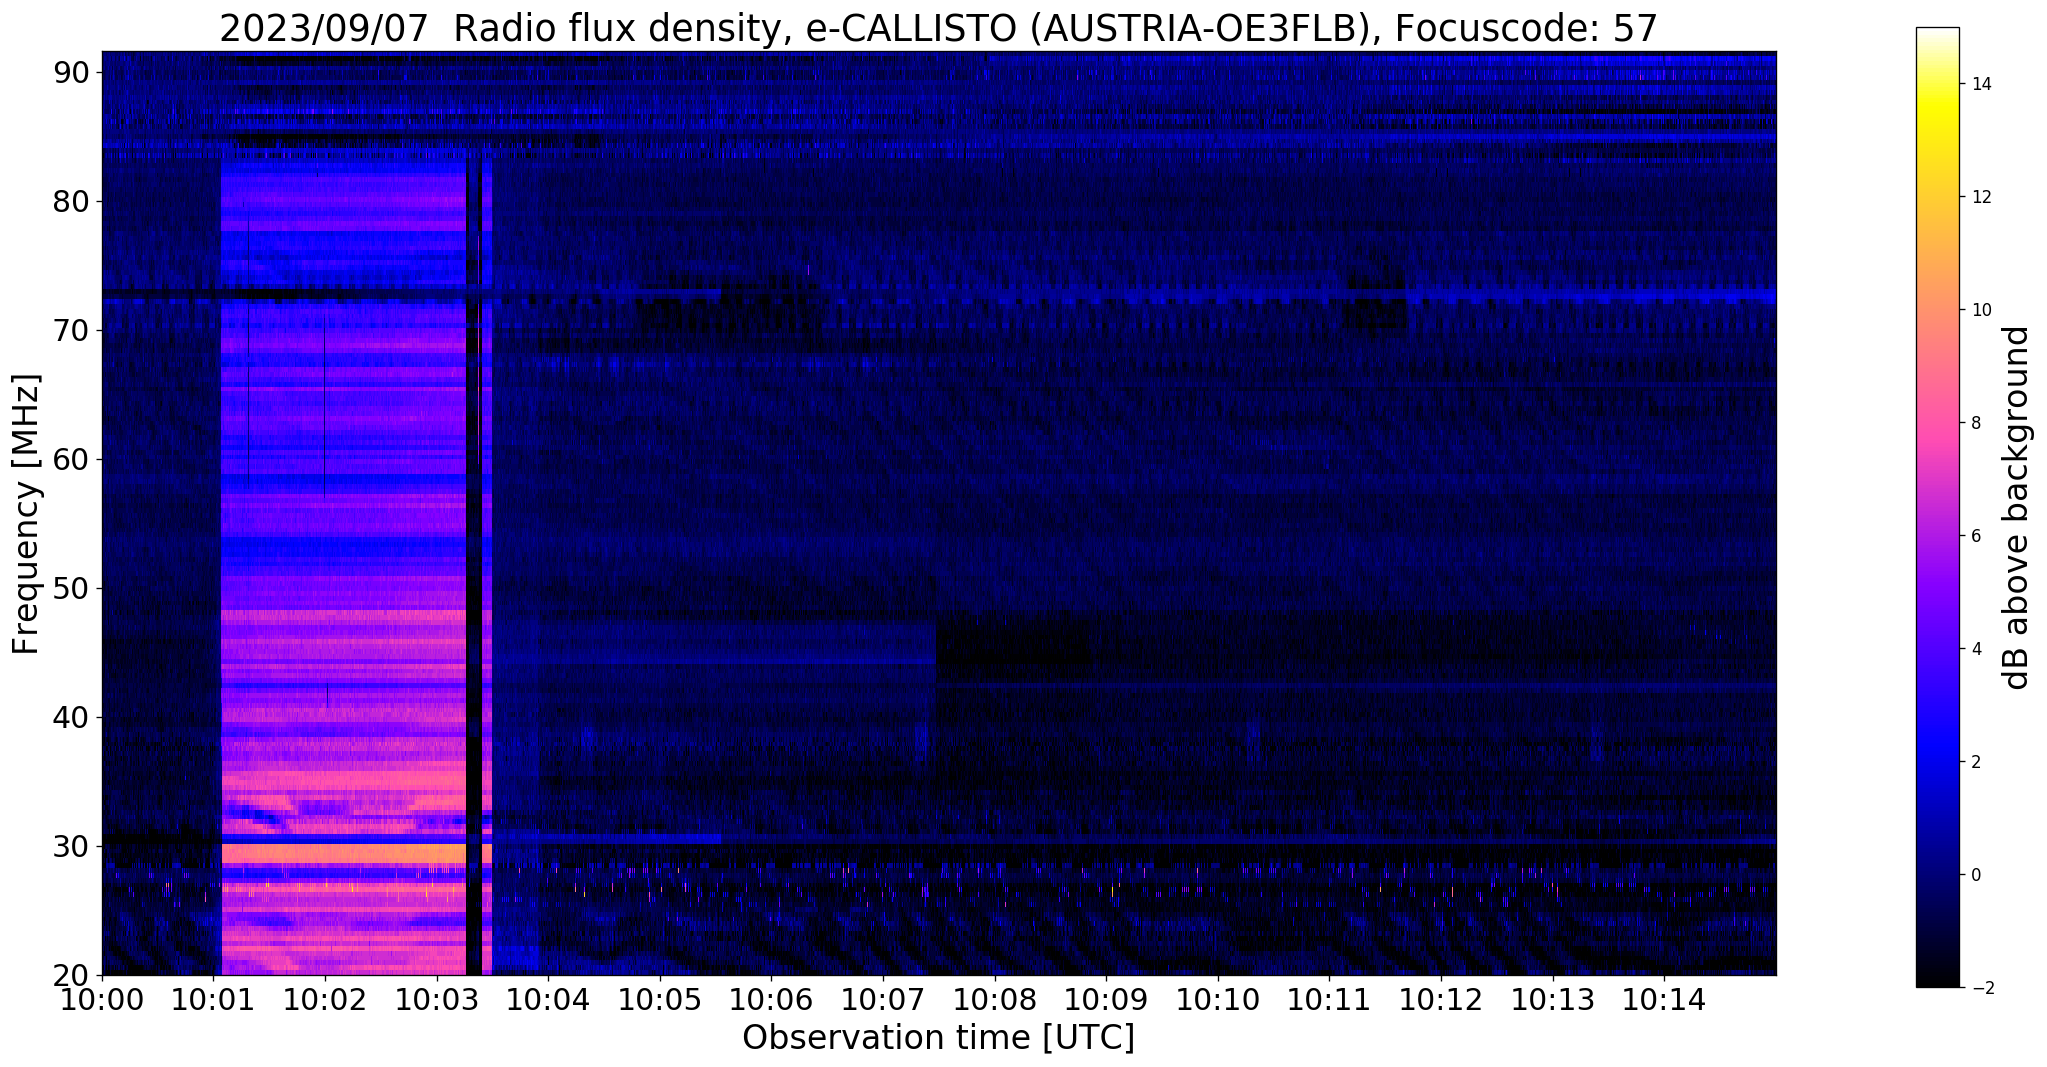Click the 10:11 time tick label
Viewport: 2047px width, 1067px height.
point(1329,998)
